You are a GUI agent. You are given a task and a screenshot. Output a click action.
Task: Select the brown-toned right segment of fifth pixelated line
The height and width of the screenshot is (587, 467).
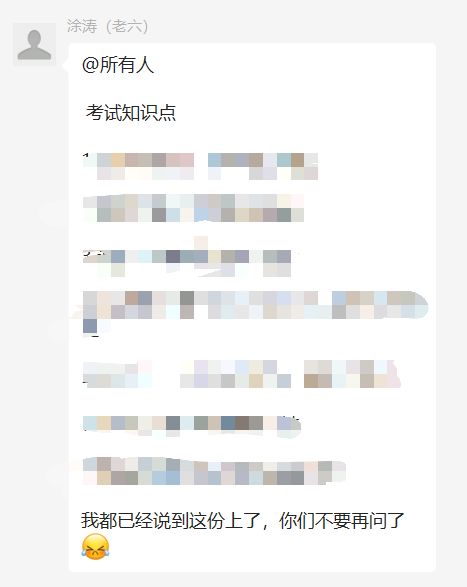[352, 374]
